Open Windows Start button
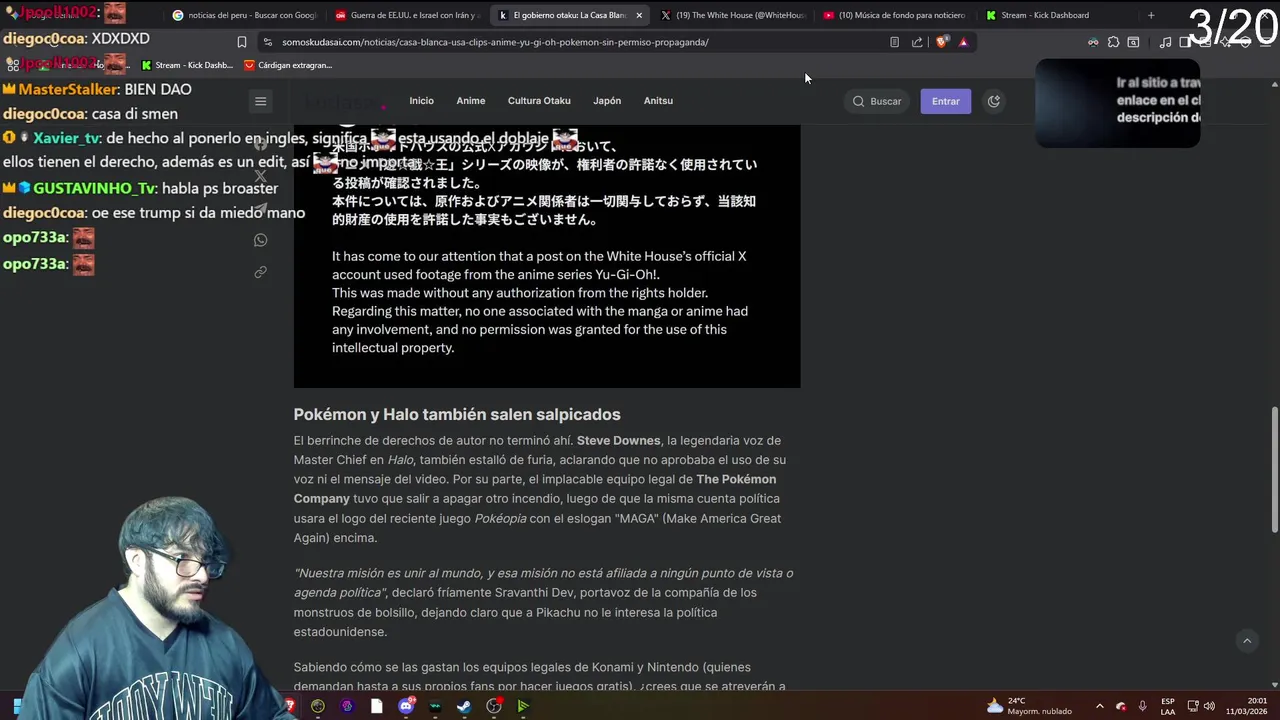The image size is (1280, 720). pyautogui.click(x=16, y=706)
